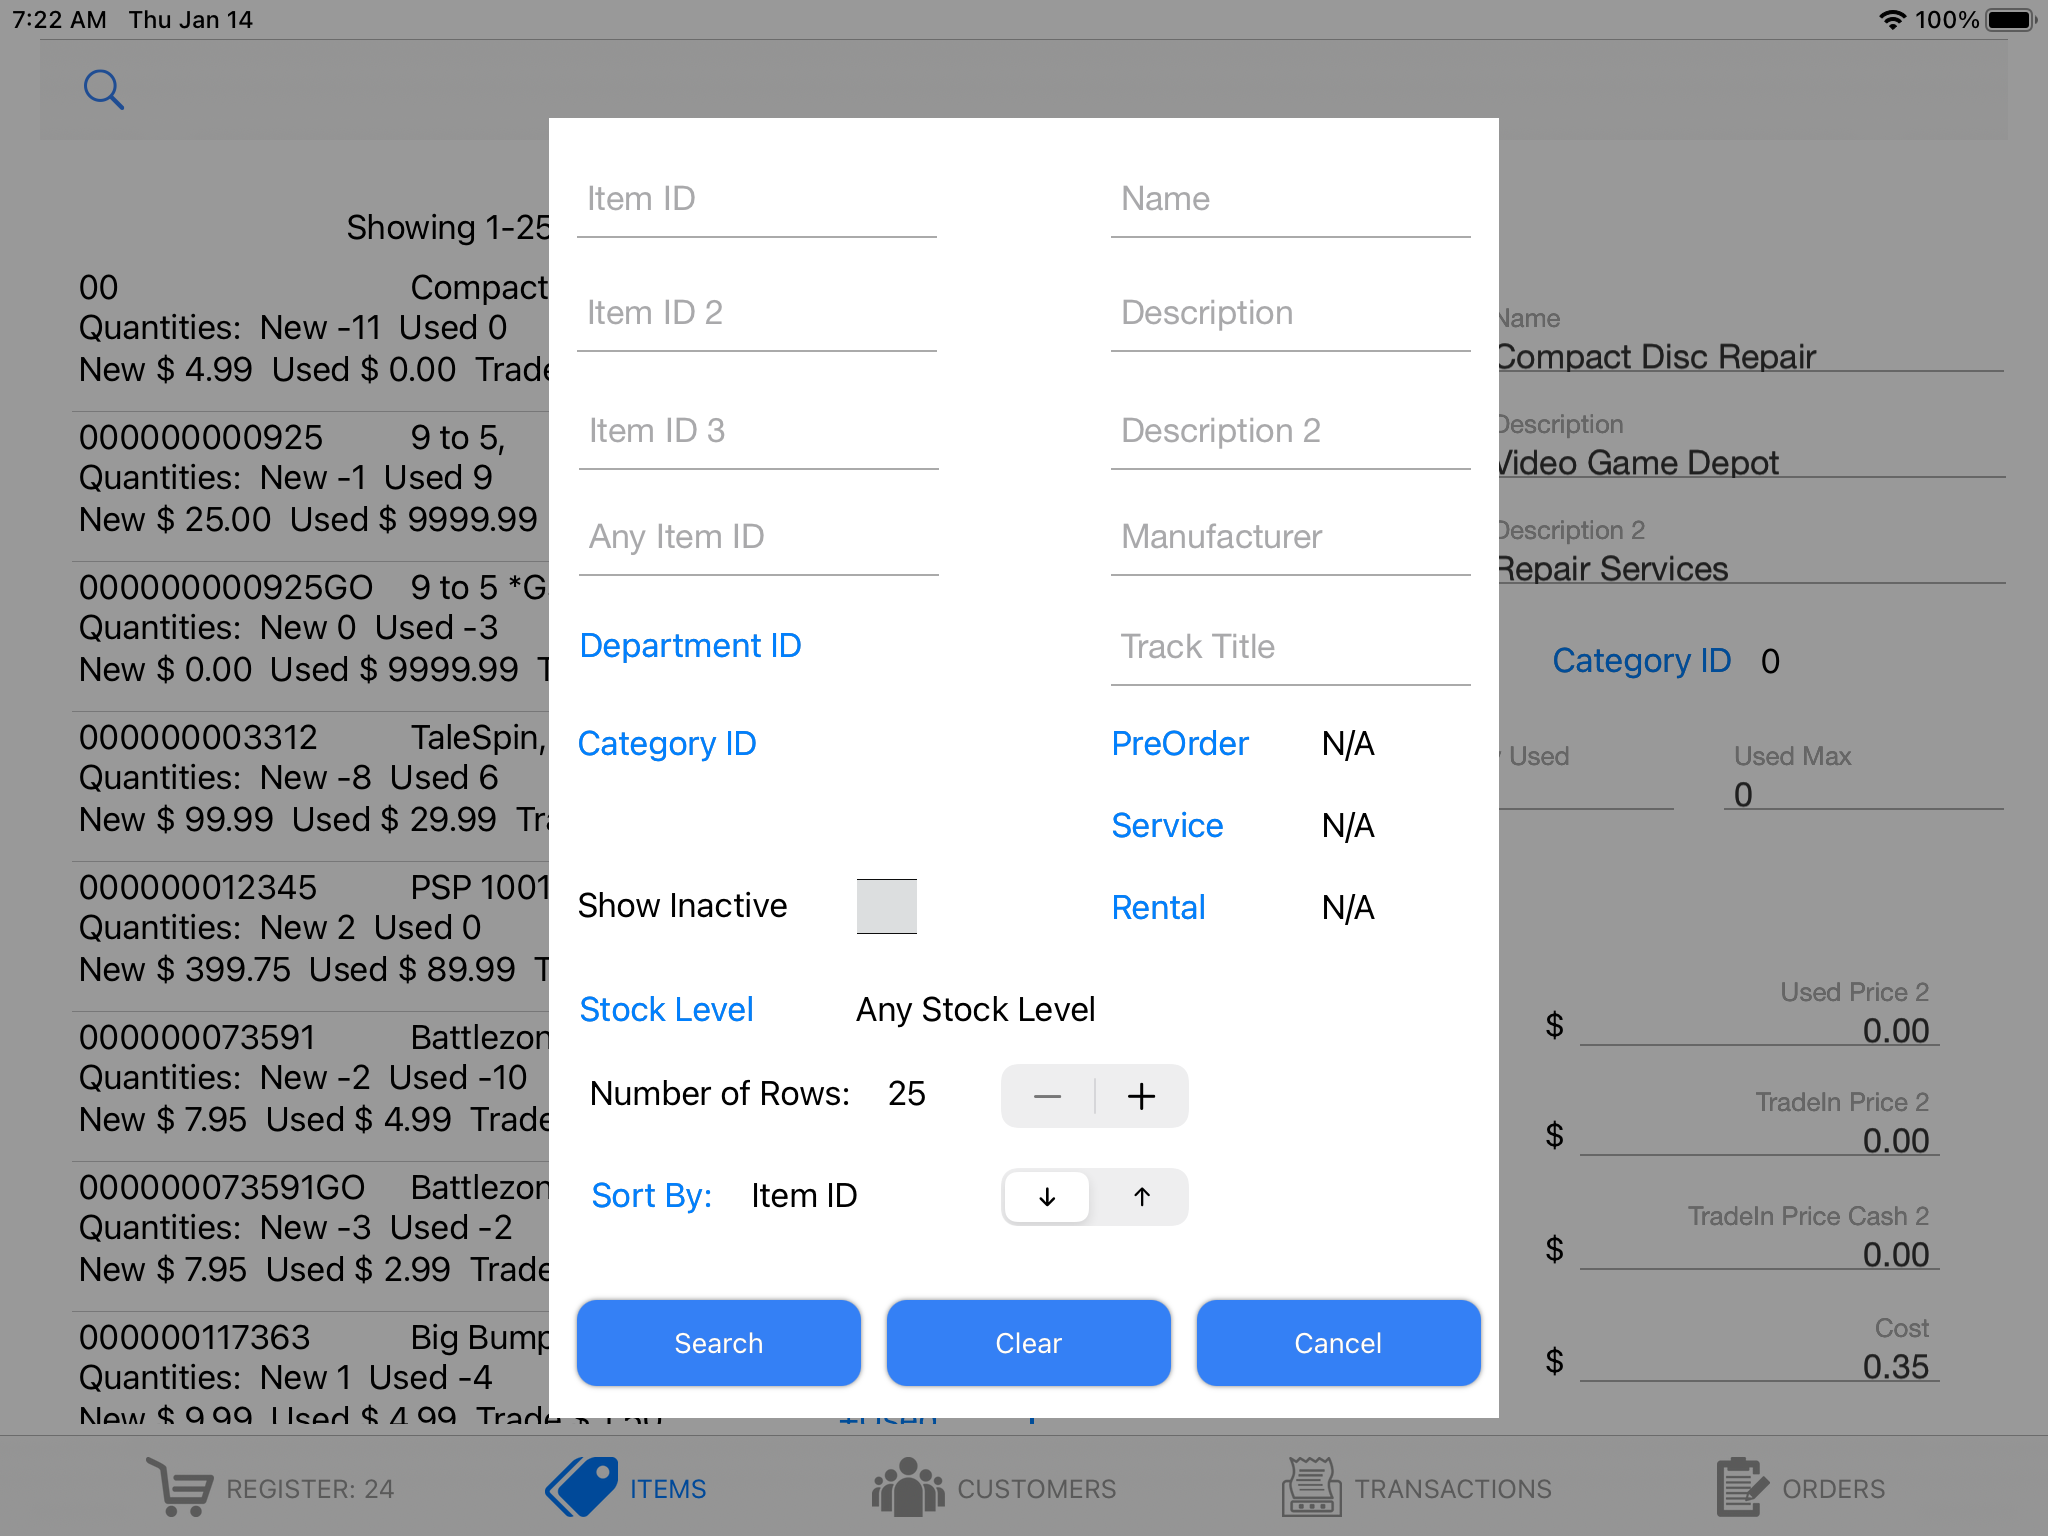The width and height of the screenshot is (2048, 1536).
Task: Cancel the item search dialog
Action: pyautogui.click(x=1338, y=1342)
